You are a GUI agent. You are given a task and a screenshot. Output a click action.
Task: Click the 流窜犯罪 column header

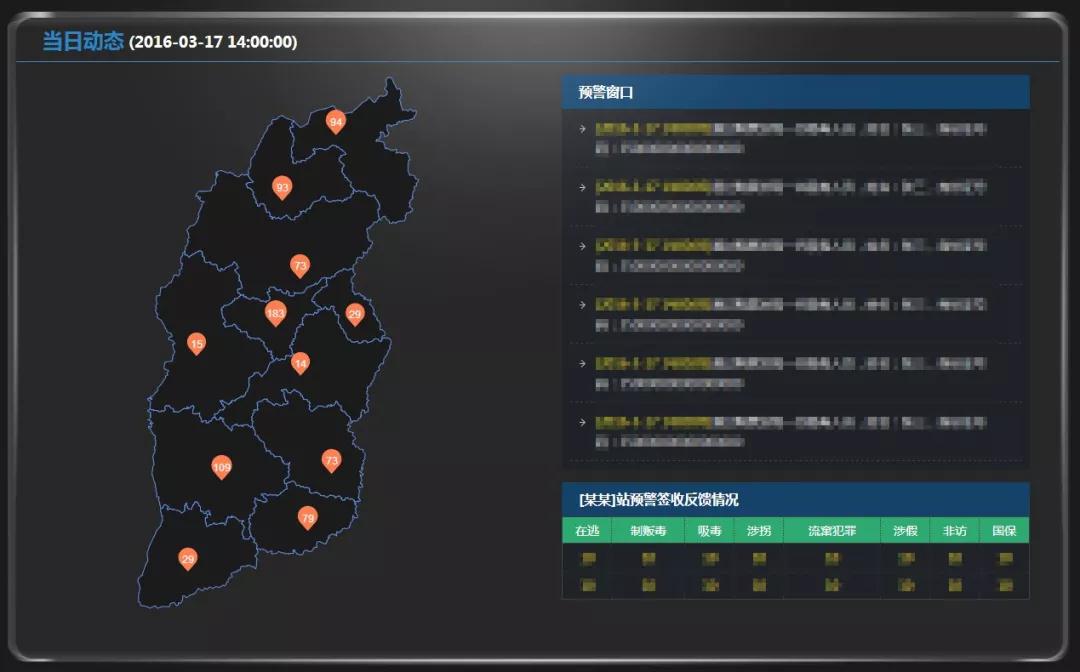click(x=832, y=531)
